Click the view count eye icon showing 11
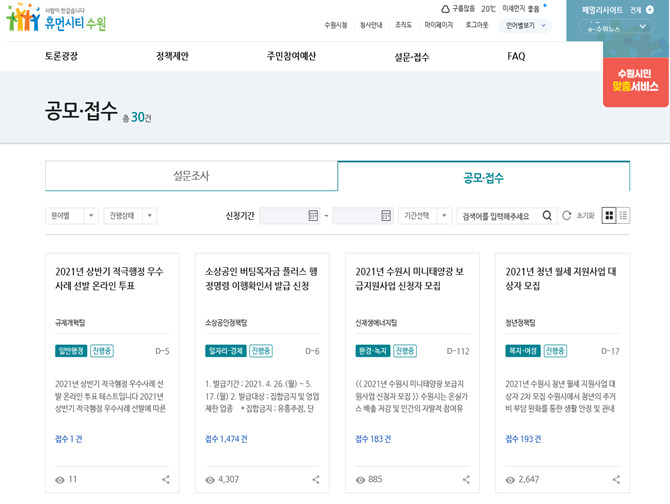Viewport: 670px width, 504px height. pyautogui.click(x=60, y=480)
